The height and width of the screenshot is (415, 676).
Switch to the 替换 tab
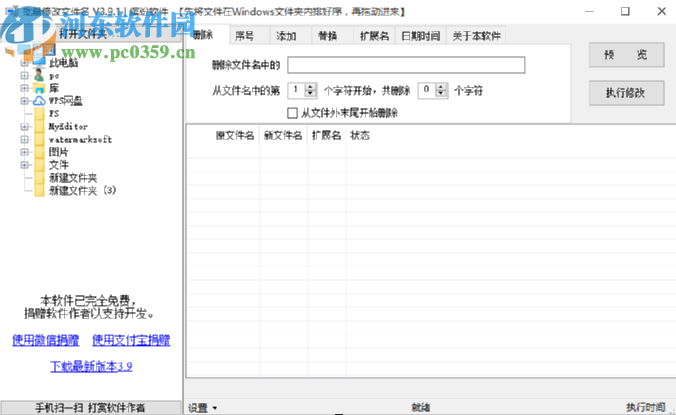pyautogui.click(x=332, y=36)
